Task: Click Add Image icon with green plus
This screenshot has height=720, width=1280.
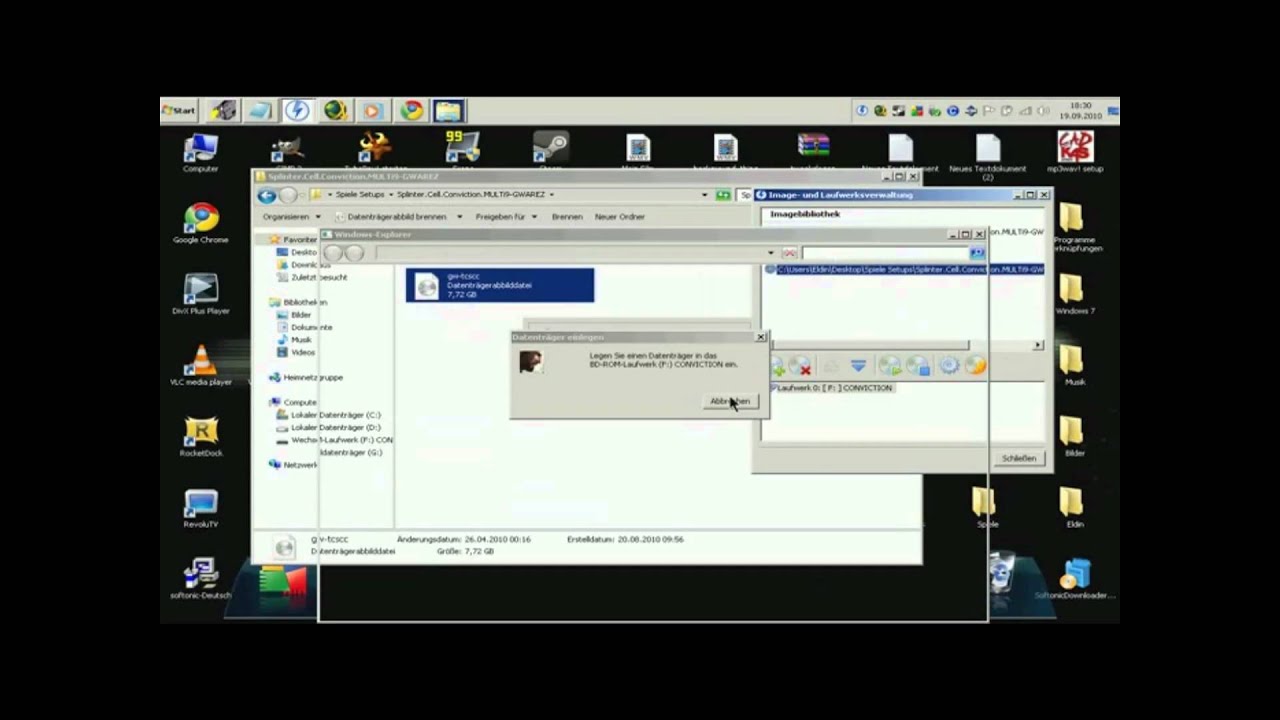Action: point(777,367)
